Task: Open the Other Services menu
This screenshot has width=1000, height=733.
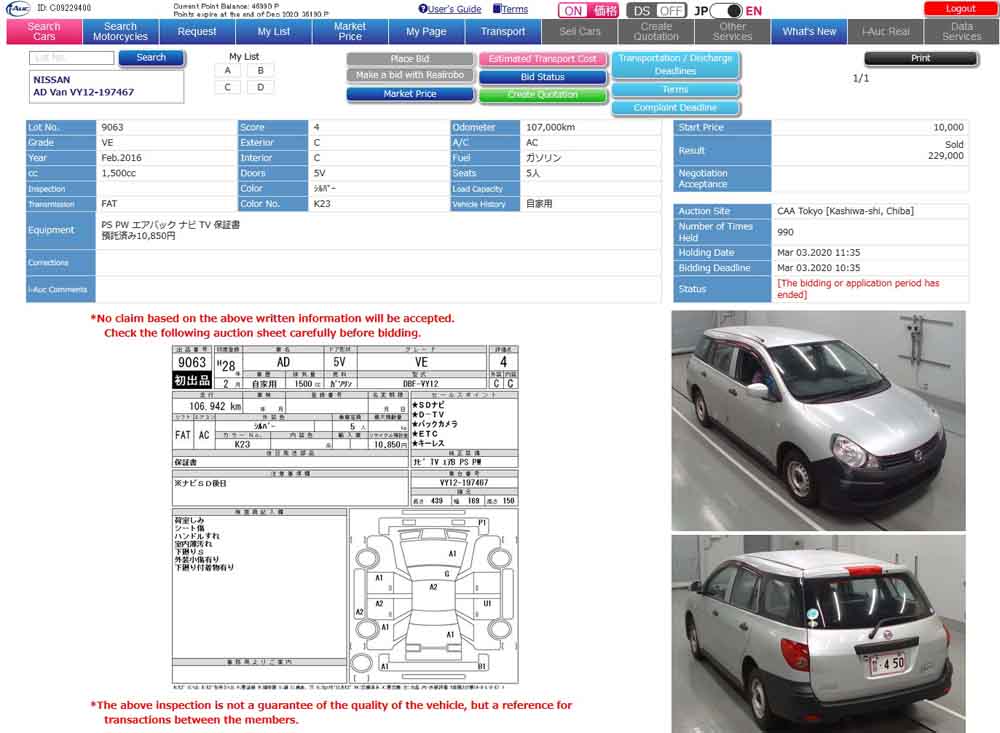Action: (733, 31)
